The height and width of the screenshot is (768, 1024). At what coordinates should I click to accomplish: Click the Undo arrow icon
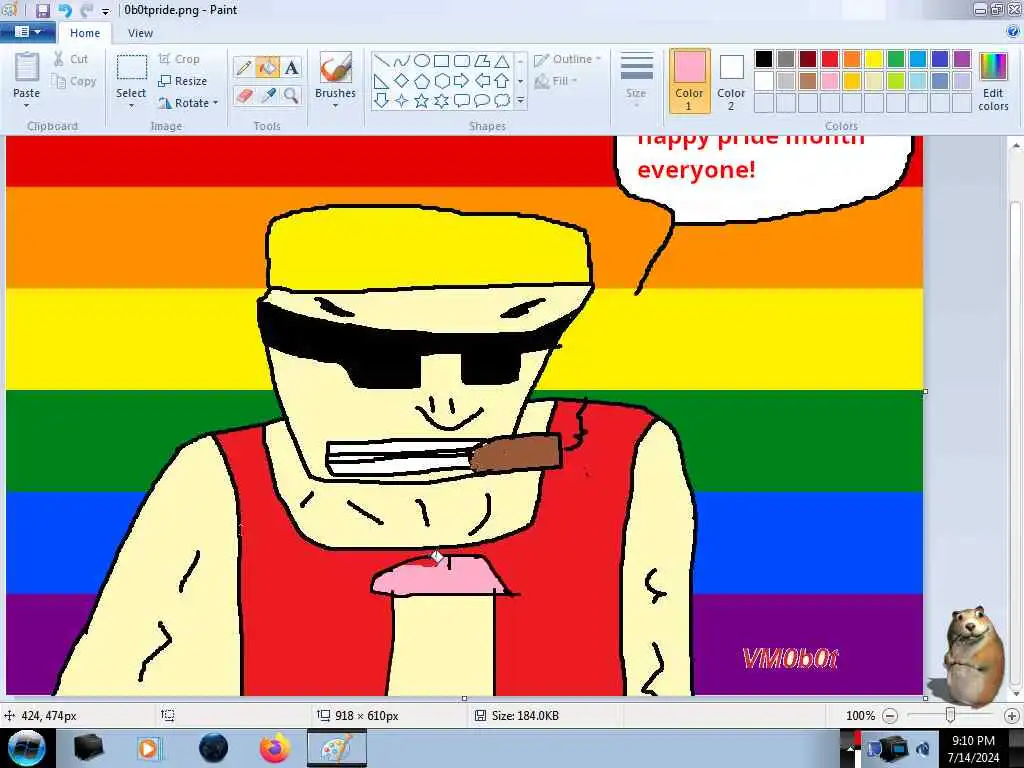(65, 10)
